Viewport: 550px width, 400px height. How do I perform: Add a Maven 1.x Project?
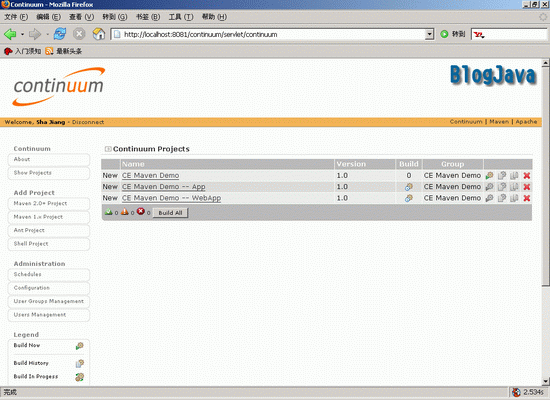49,217
